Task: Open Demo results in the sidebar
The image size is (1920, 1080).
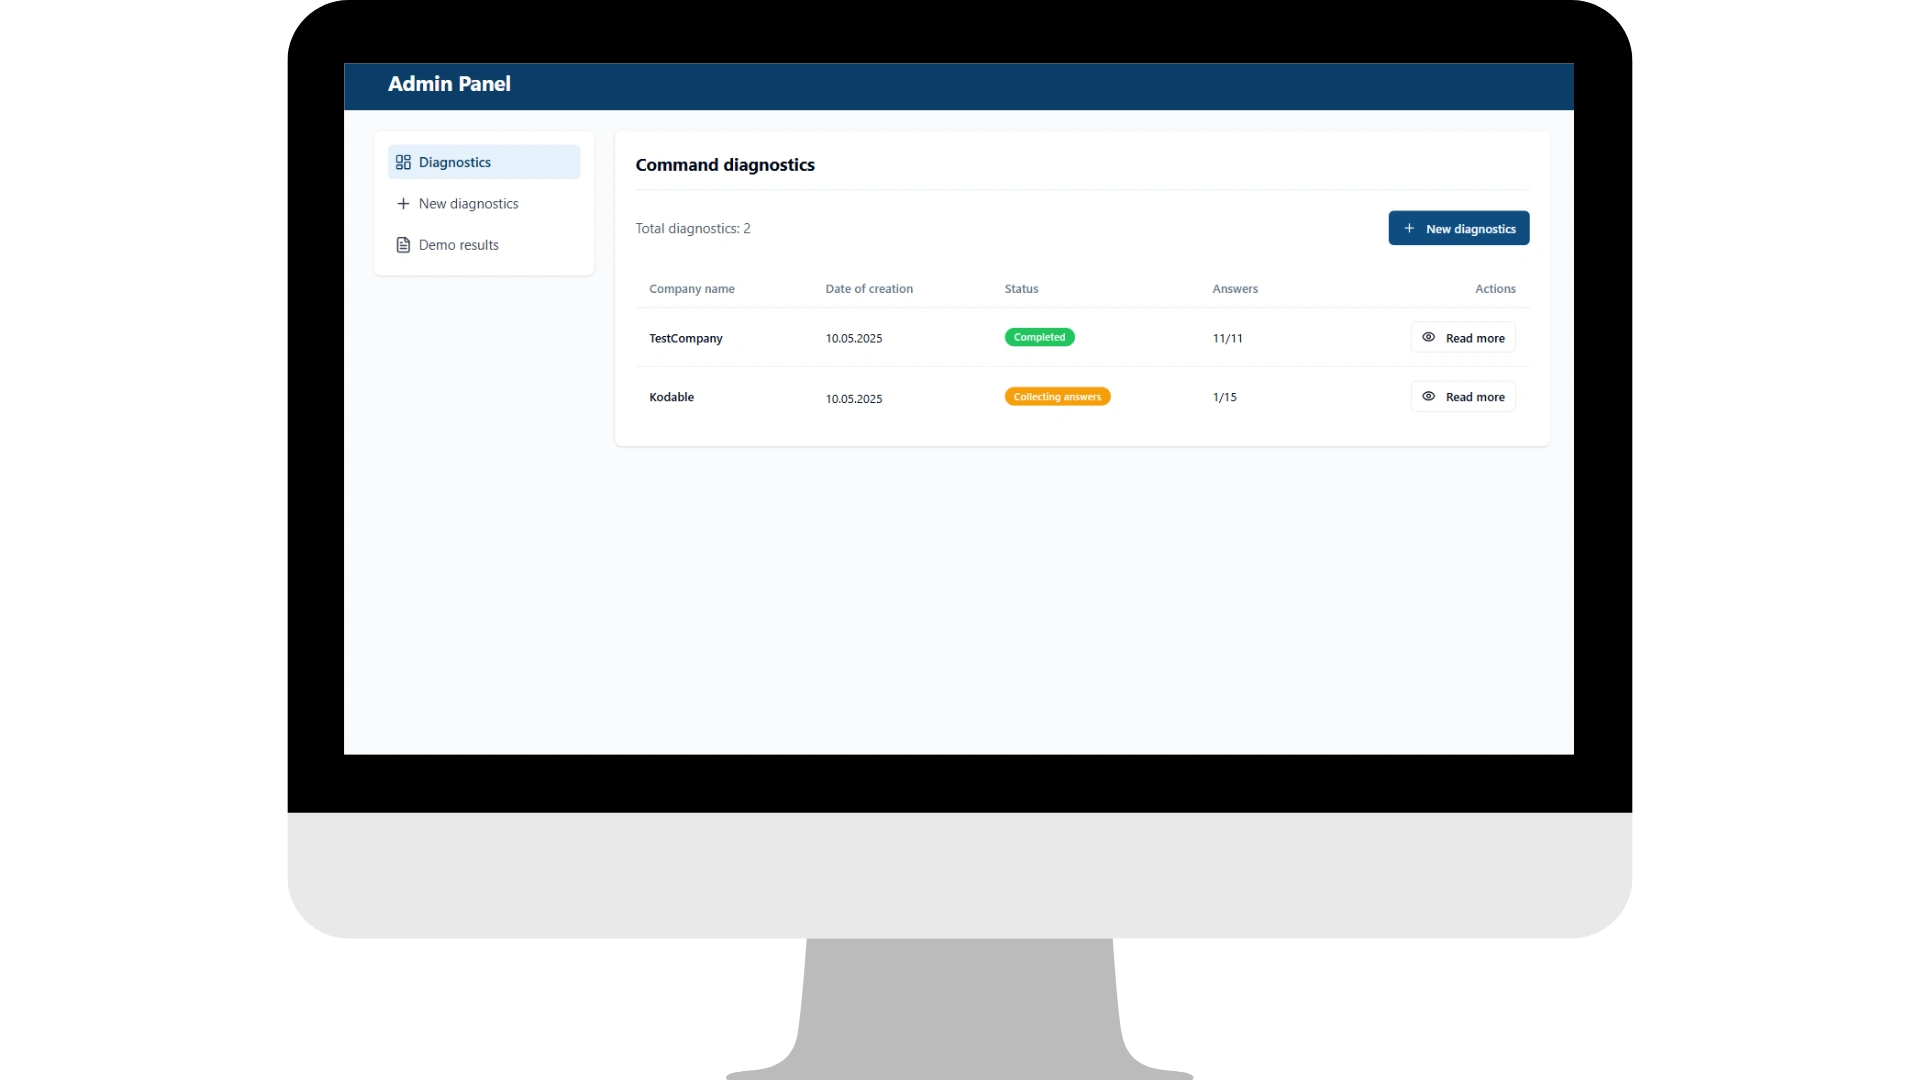Action: click(484, 245)
